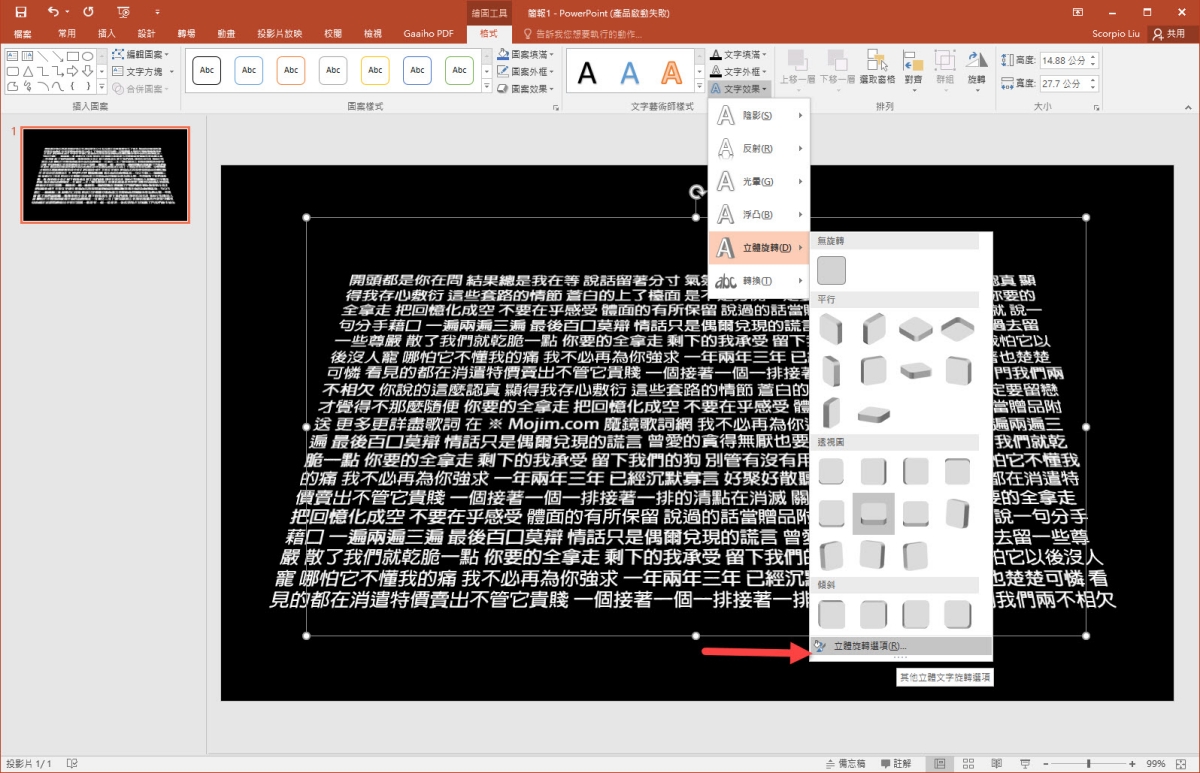Toggle normal view button in status bar
The height and width of the screenshot is (773, 1200).
939,763
